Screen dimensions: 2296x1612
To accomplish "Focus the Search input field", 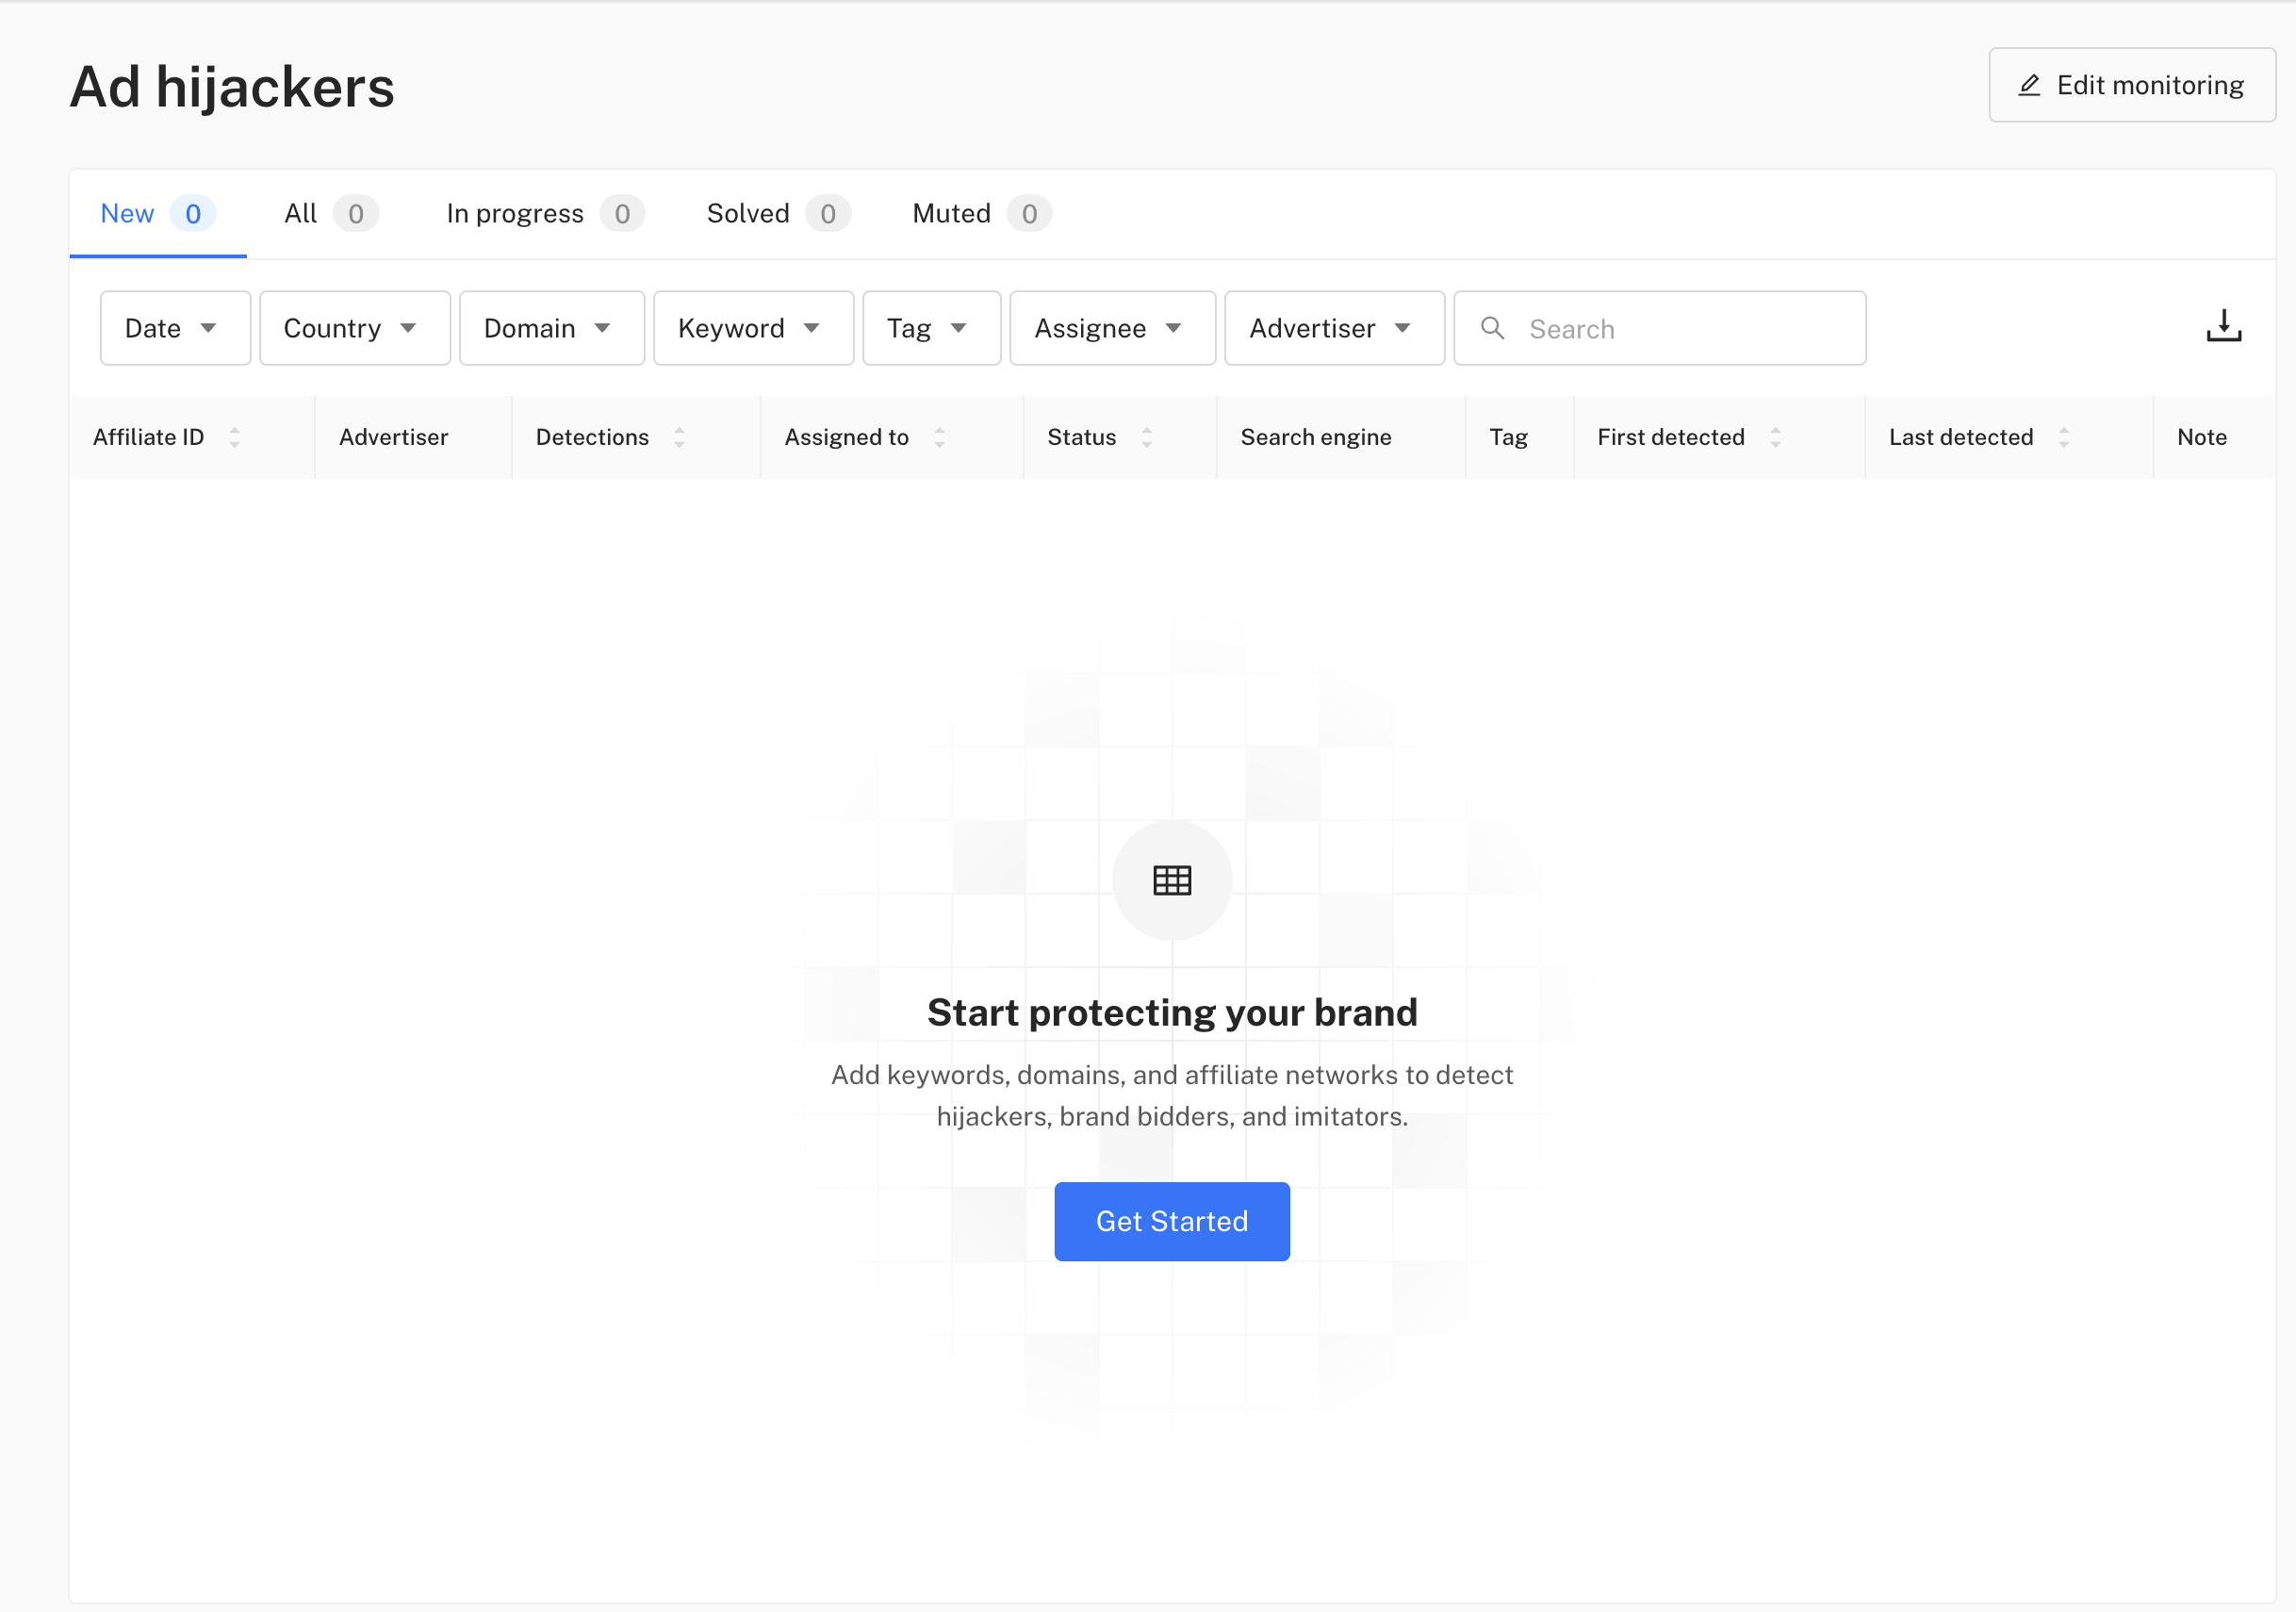I will pyautogui.click(x=1660, y=328).
